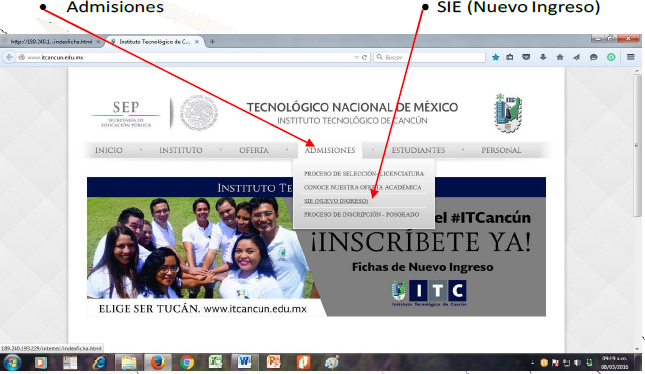645x374 pixels.
Task: Show hidden system tray icons arrow
Action: click(532, 362)
